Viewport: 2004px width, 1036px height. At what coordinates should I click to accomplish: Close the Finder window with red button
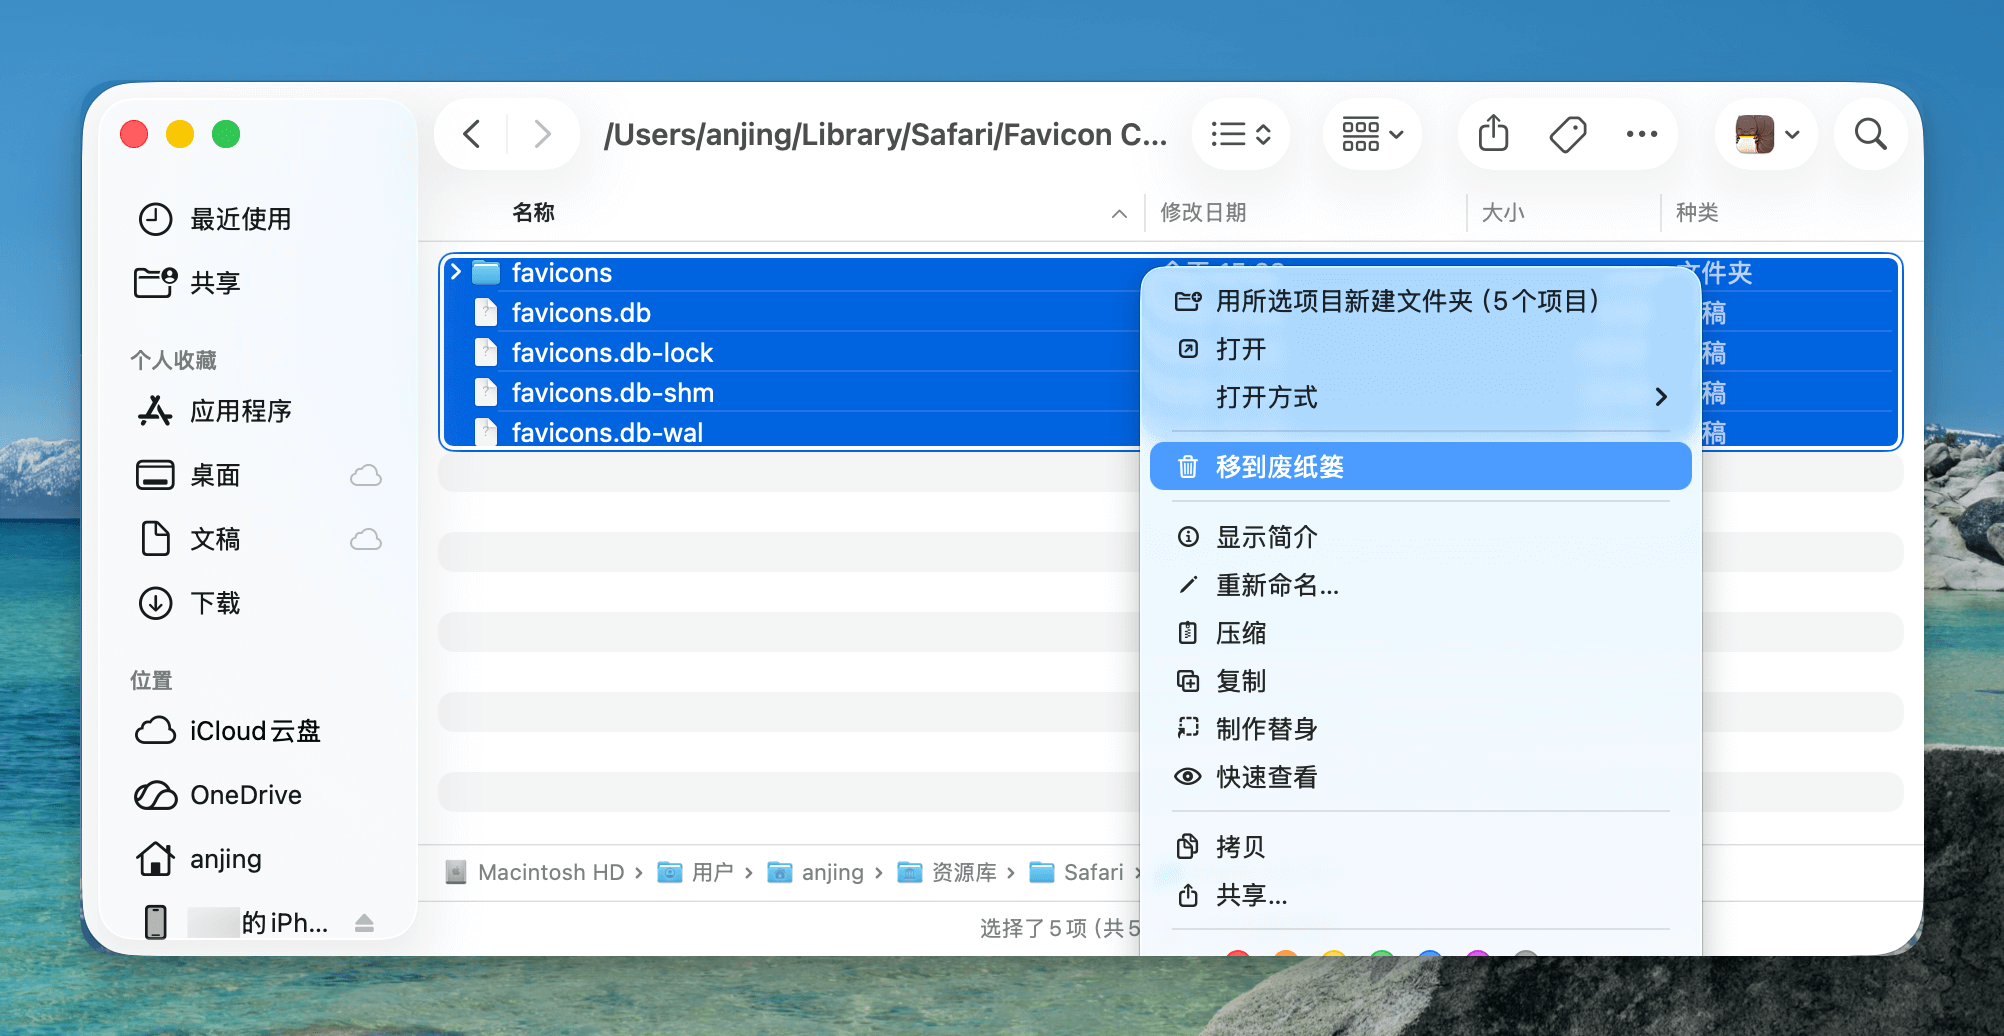coord(134,134)
